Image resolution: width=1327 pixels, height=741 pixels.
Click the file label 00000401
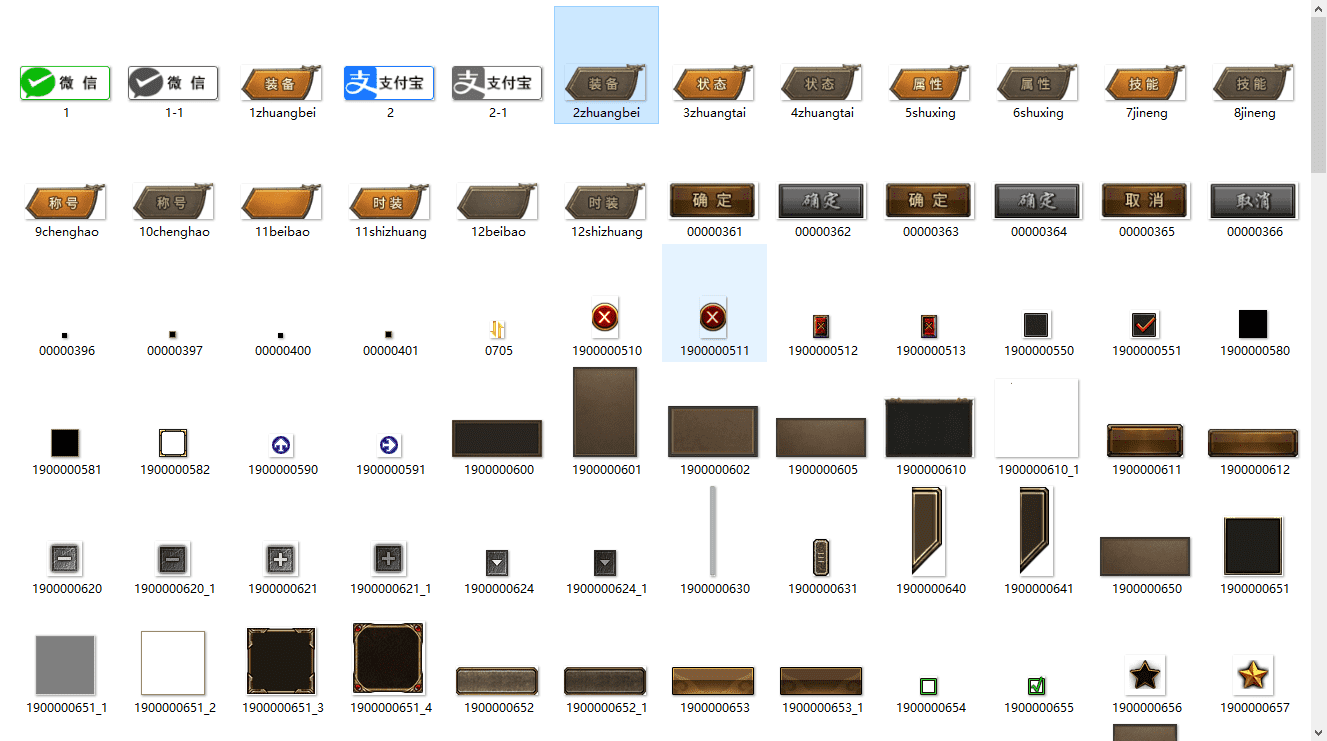pyautogui.click(x=391, y=351)
